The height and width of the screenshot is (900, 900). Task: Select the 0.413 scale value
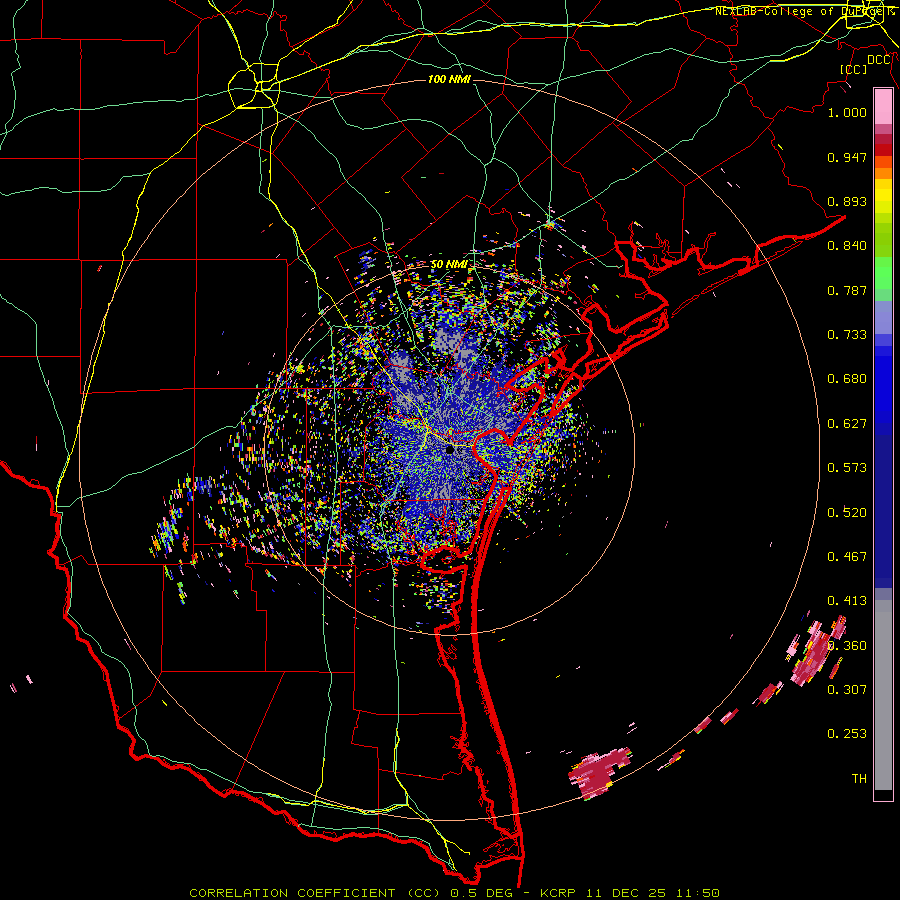[847, 601]
